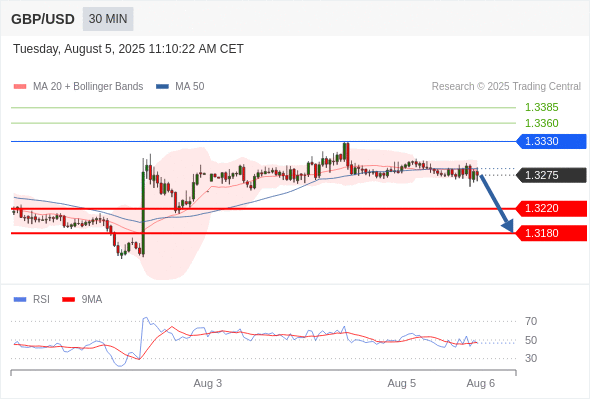This screenshot has height=400, width=590.
Task: Click the blue RSI legend swatch
Action: coord(20,300)
